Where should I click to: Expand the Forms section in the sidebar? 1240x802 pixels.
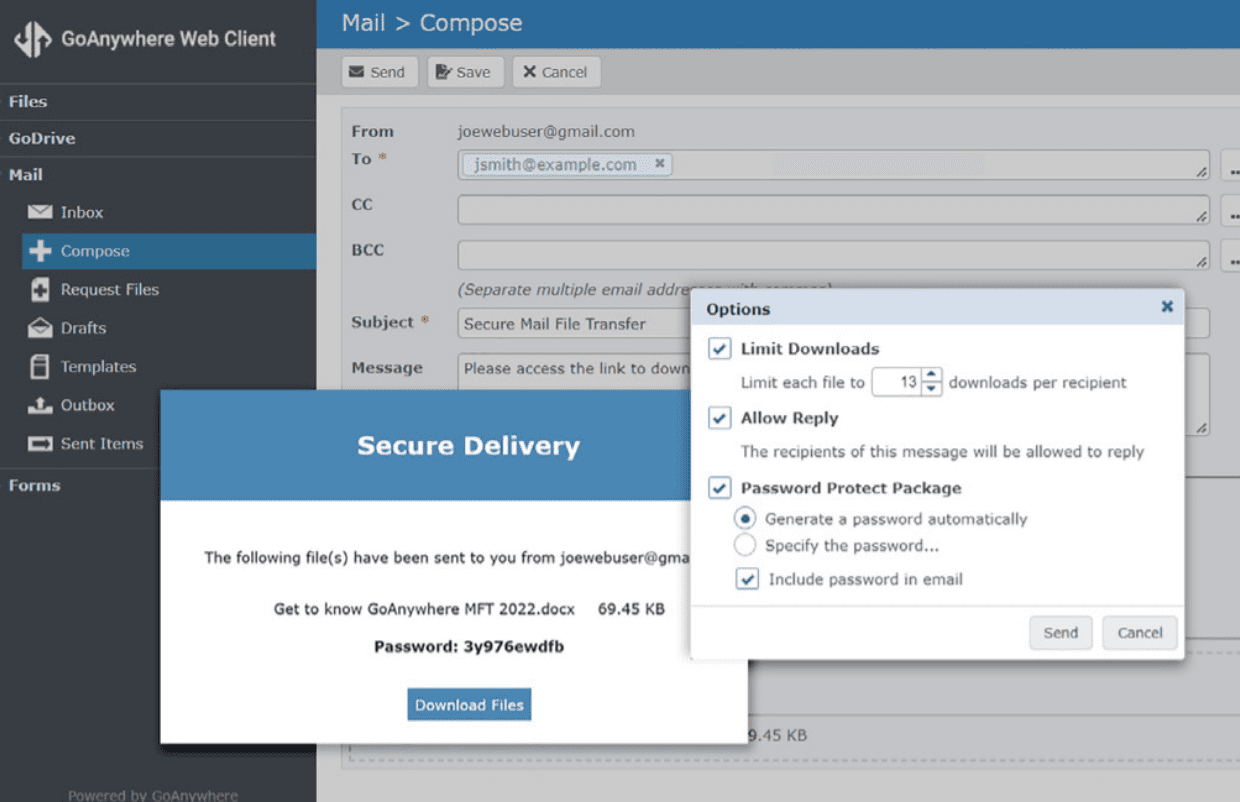[34, 485]
